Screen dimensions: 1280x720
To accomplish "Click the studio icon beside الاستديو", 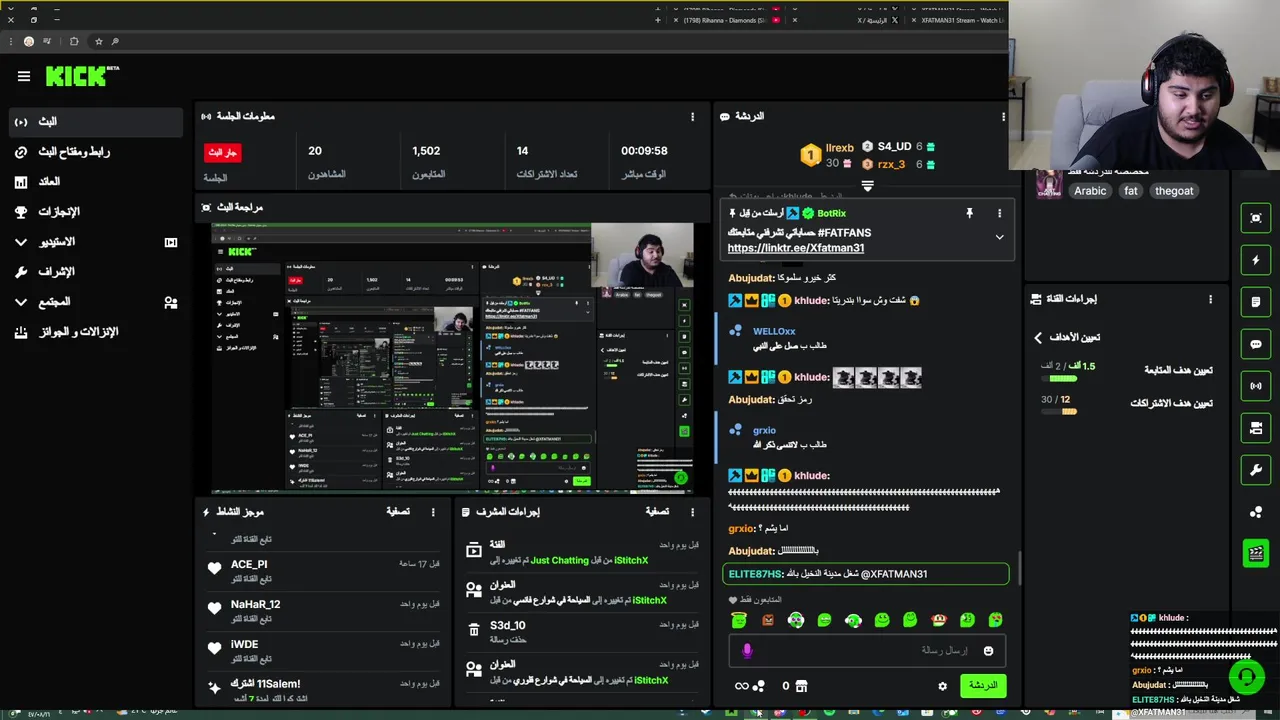I will click(170, 242).
